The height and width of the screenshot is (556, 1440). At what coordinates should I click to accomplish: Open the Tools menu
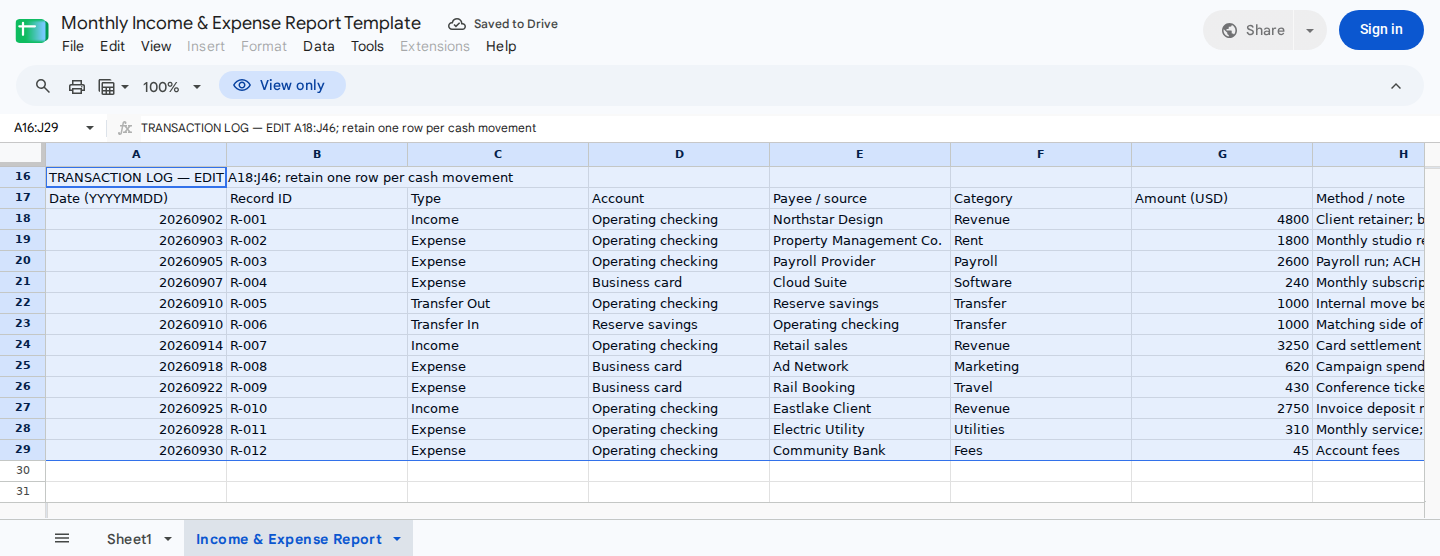[367, 46]
